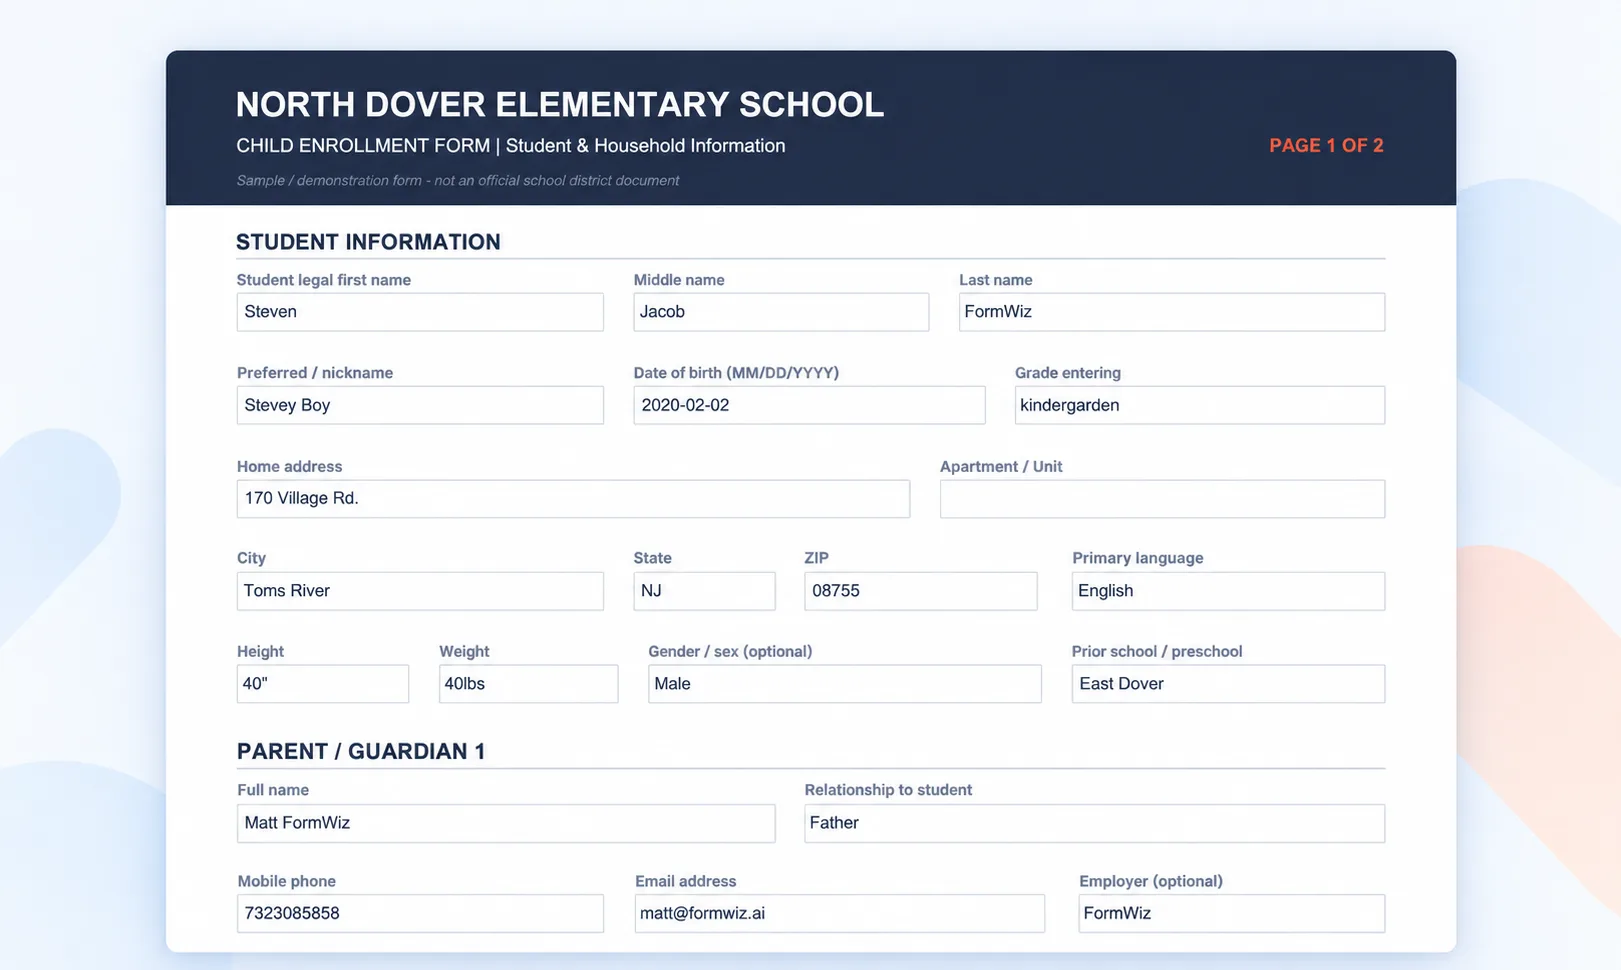Click the Home address label
1621x970 pixels.
click(x=289, y=467)
